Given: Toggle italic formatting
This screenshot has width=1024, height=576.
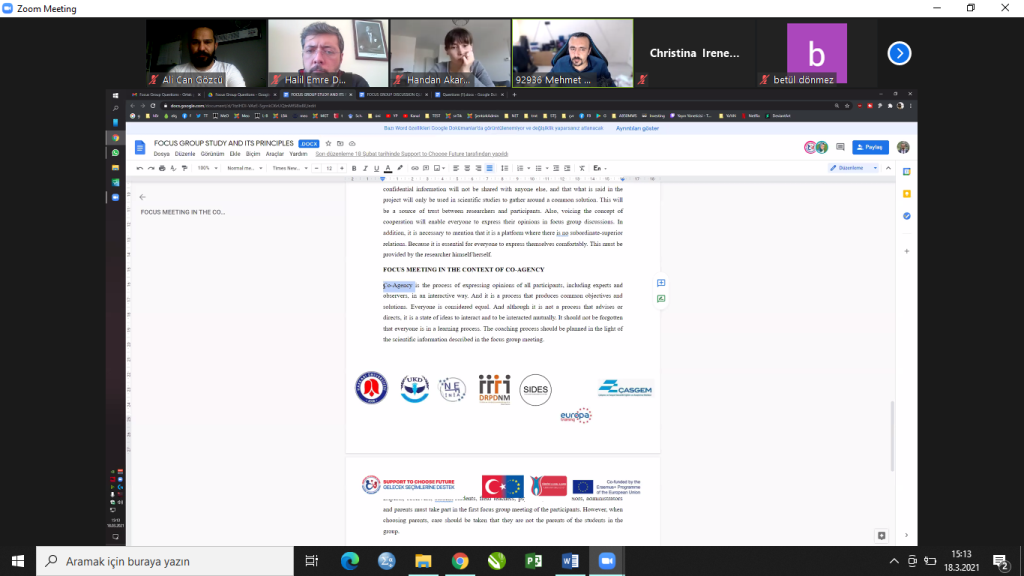Looking at the screenshot, I should pyautogui.click(x=365, y=168).
